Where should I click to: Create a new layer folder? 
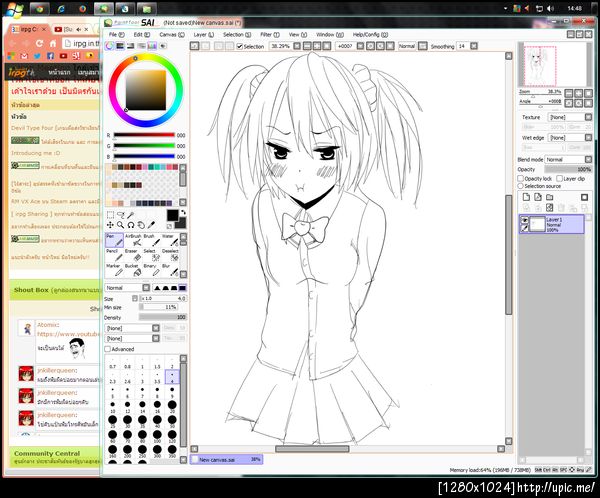click(x=549, y=197)
